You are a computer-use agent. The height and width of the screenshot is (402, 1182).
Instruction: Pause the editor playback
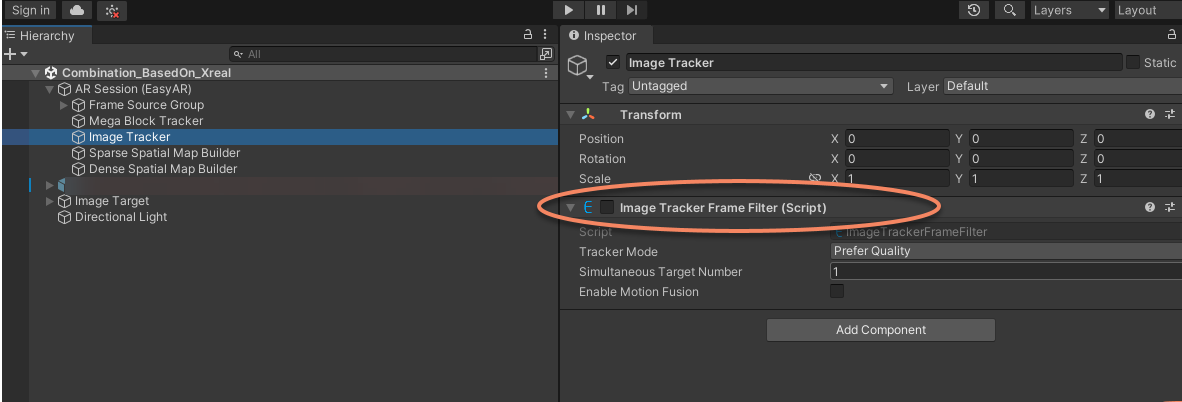pos(601,10)
